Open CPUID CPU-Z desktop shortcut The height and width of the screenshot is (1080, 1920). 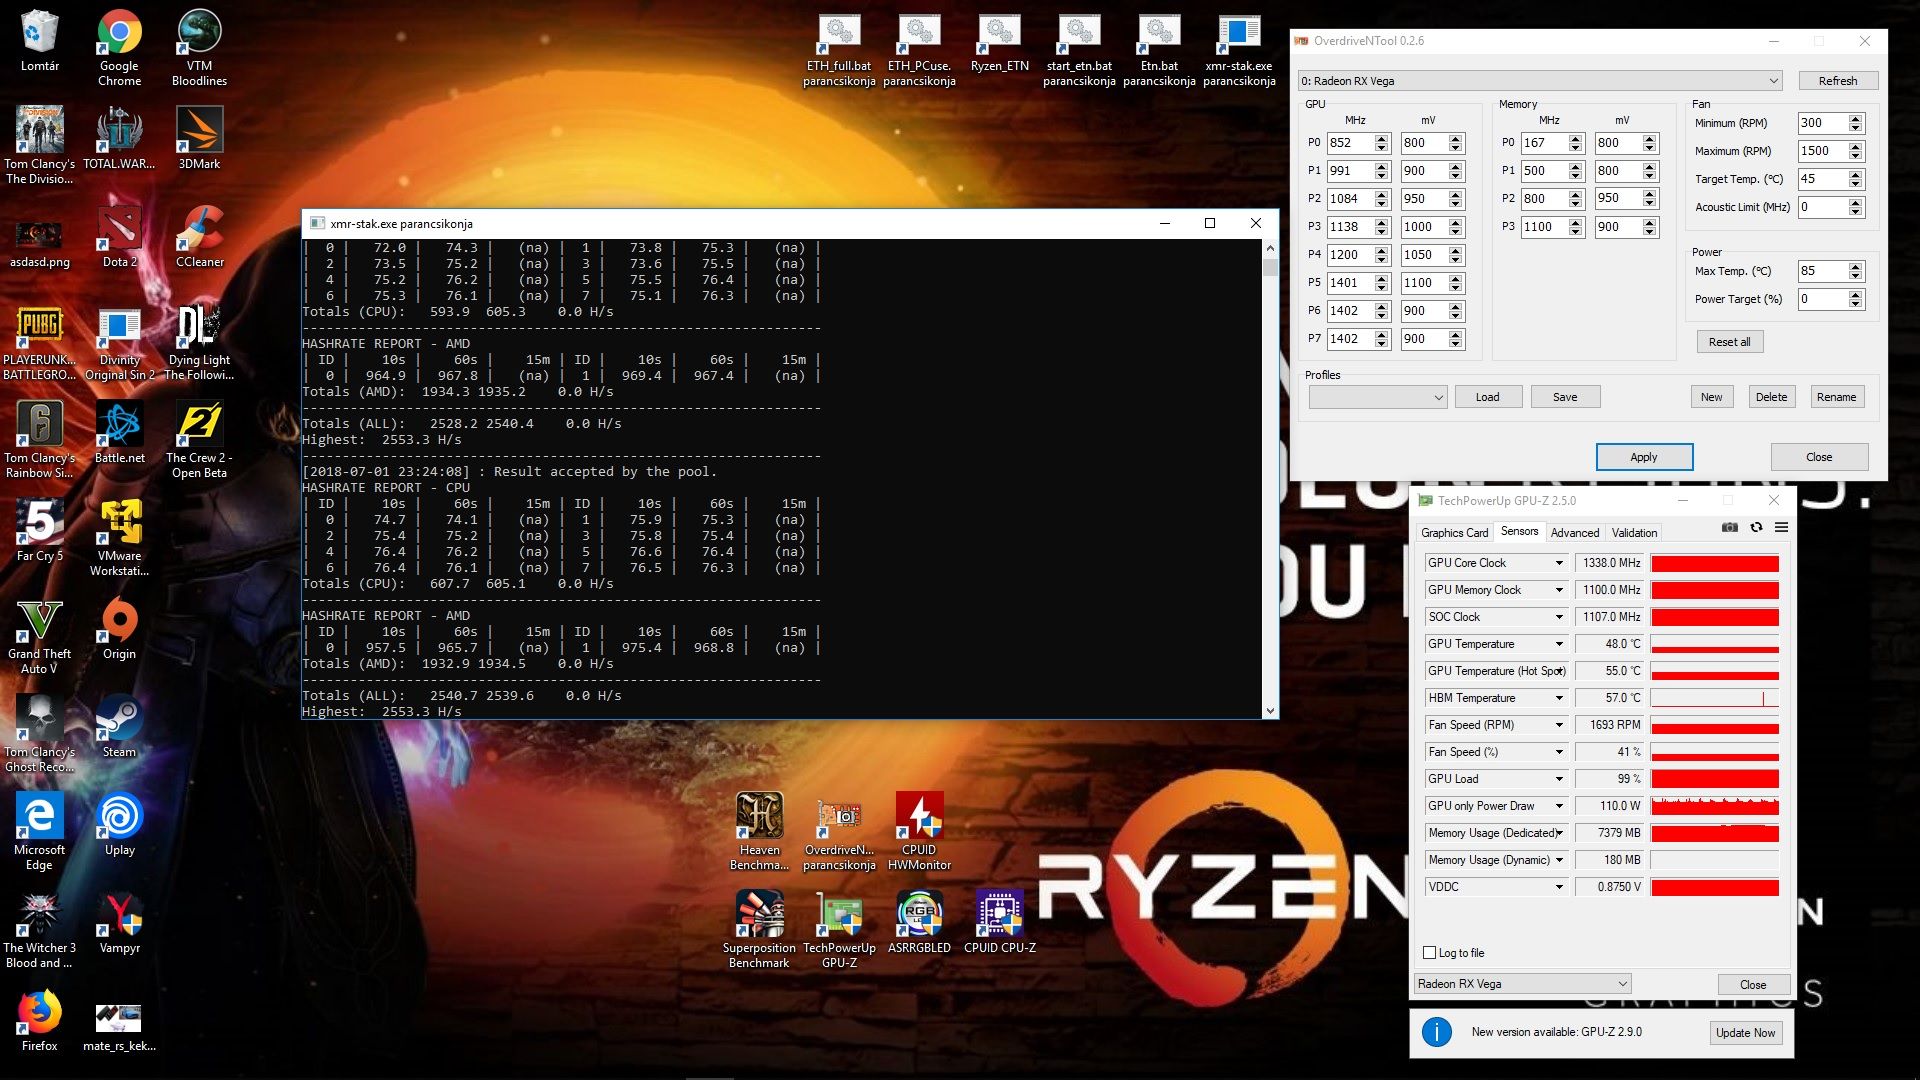[999, 922]
